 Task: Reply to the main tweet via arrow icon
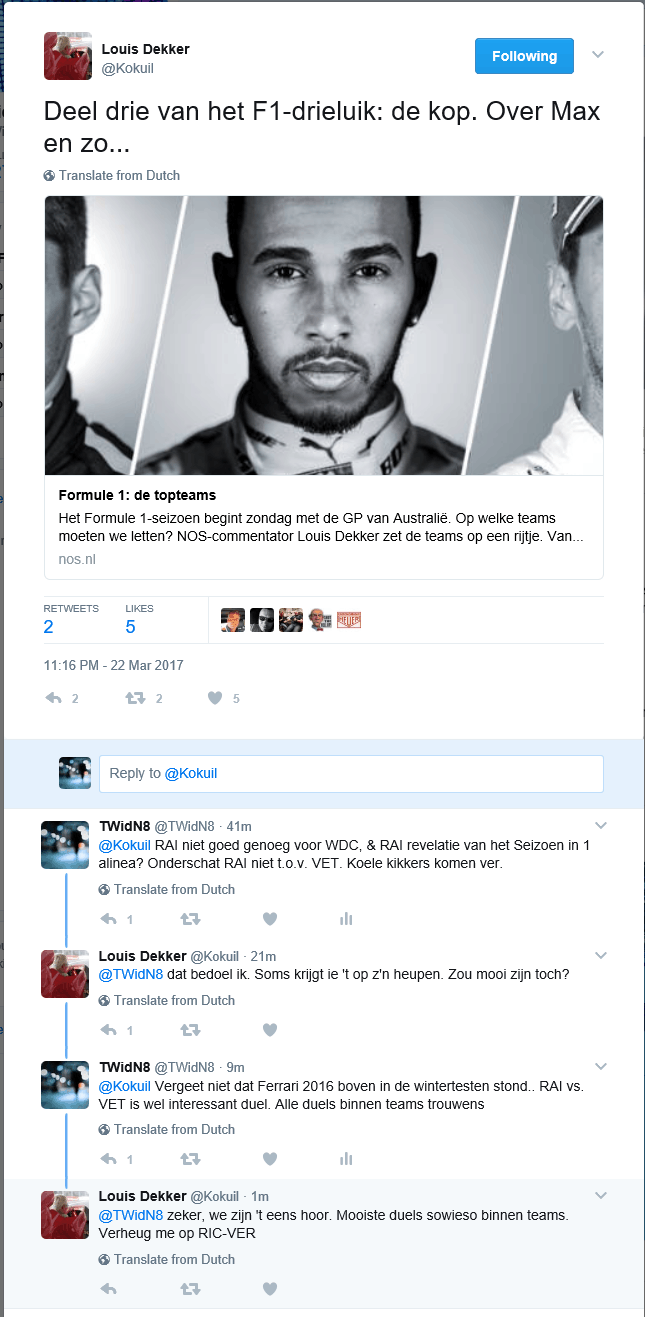54,698
